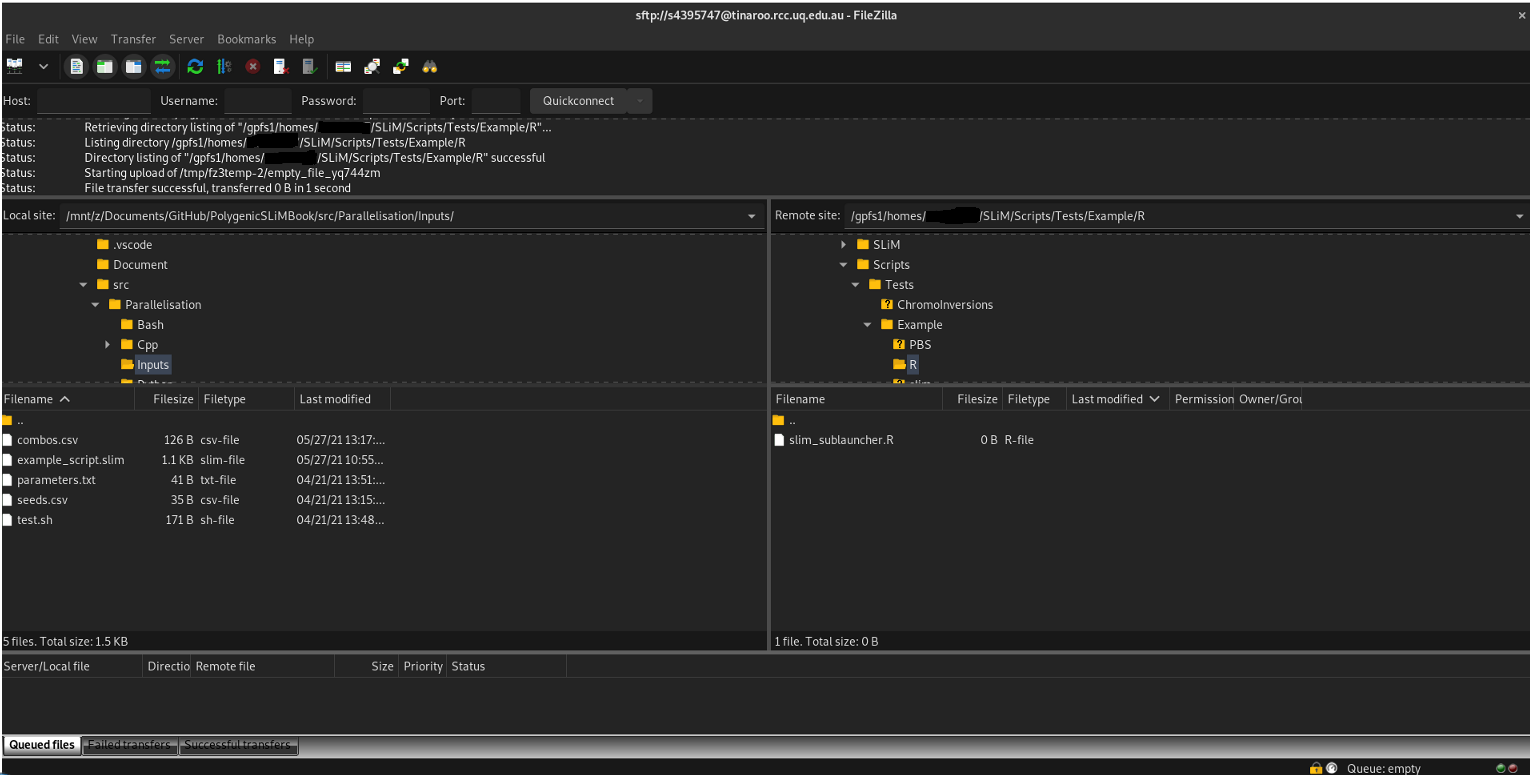Click the cancel current operation icon
The image size is (1530, 775).
[x=253, y=66]
